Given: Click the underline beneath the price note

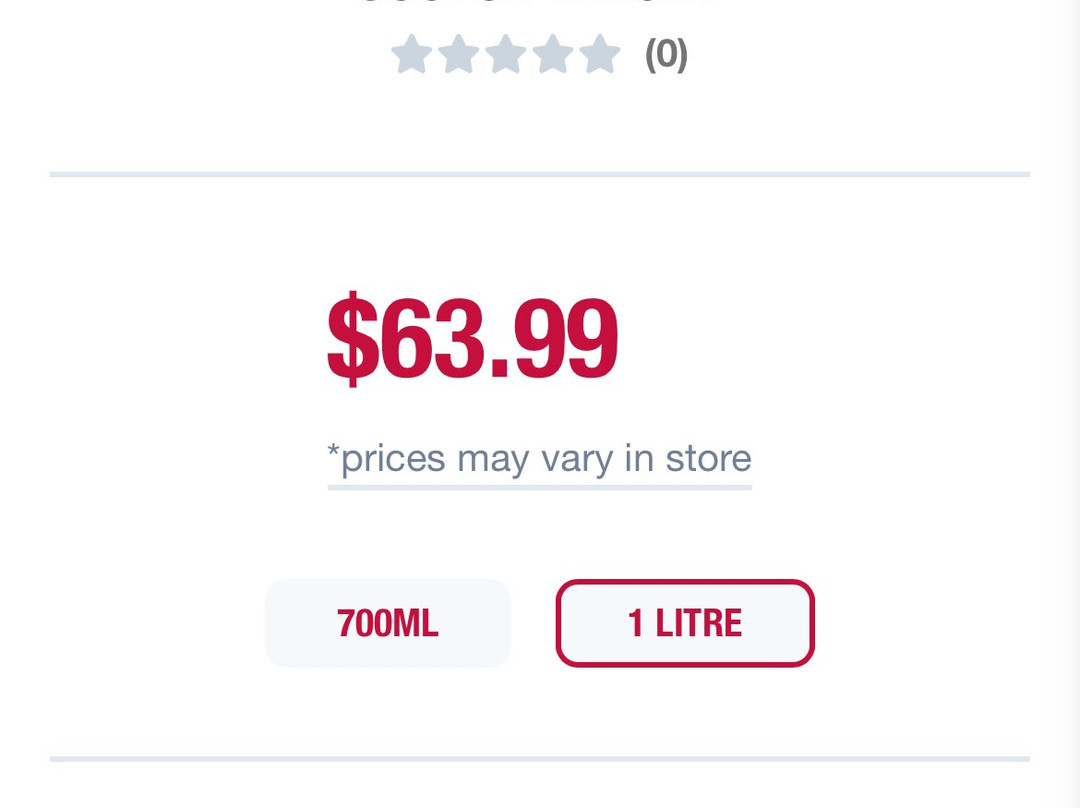Looking at the screenshot, I should point(540,488).
